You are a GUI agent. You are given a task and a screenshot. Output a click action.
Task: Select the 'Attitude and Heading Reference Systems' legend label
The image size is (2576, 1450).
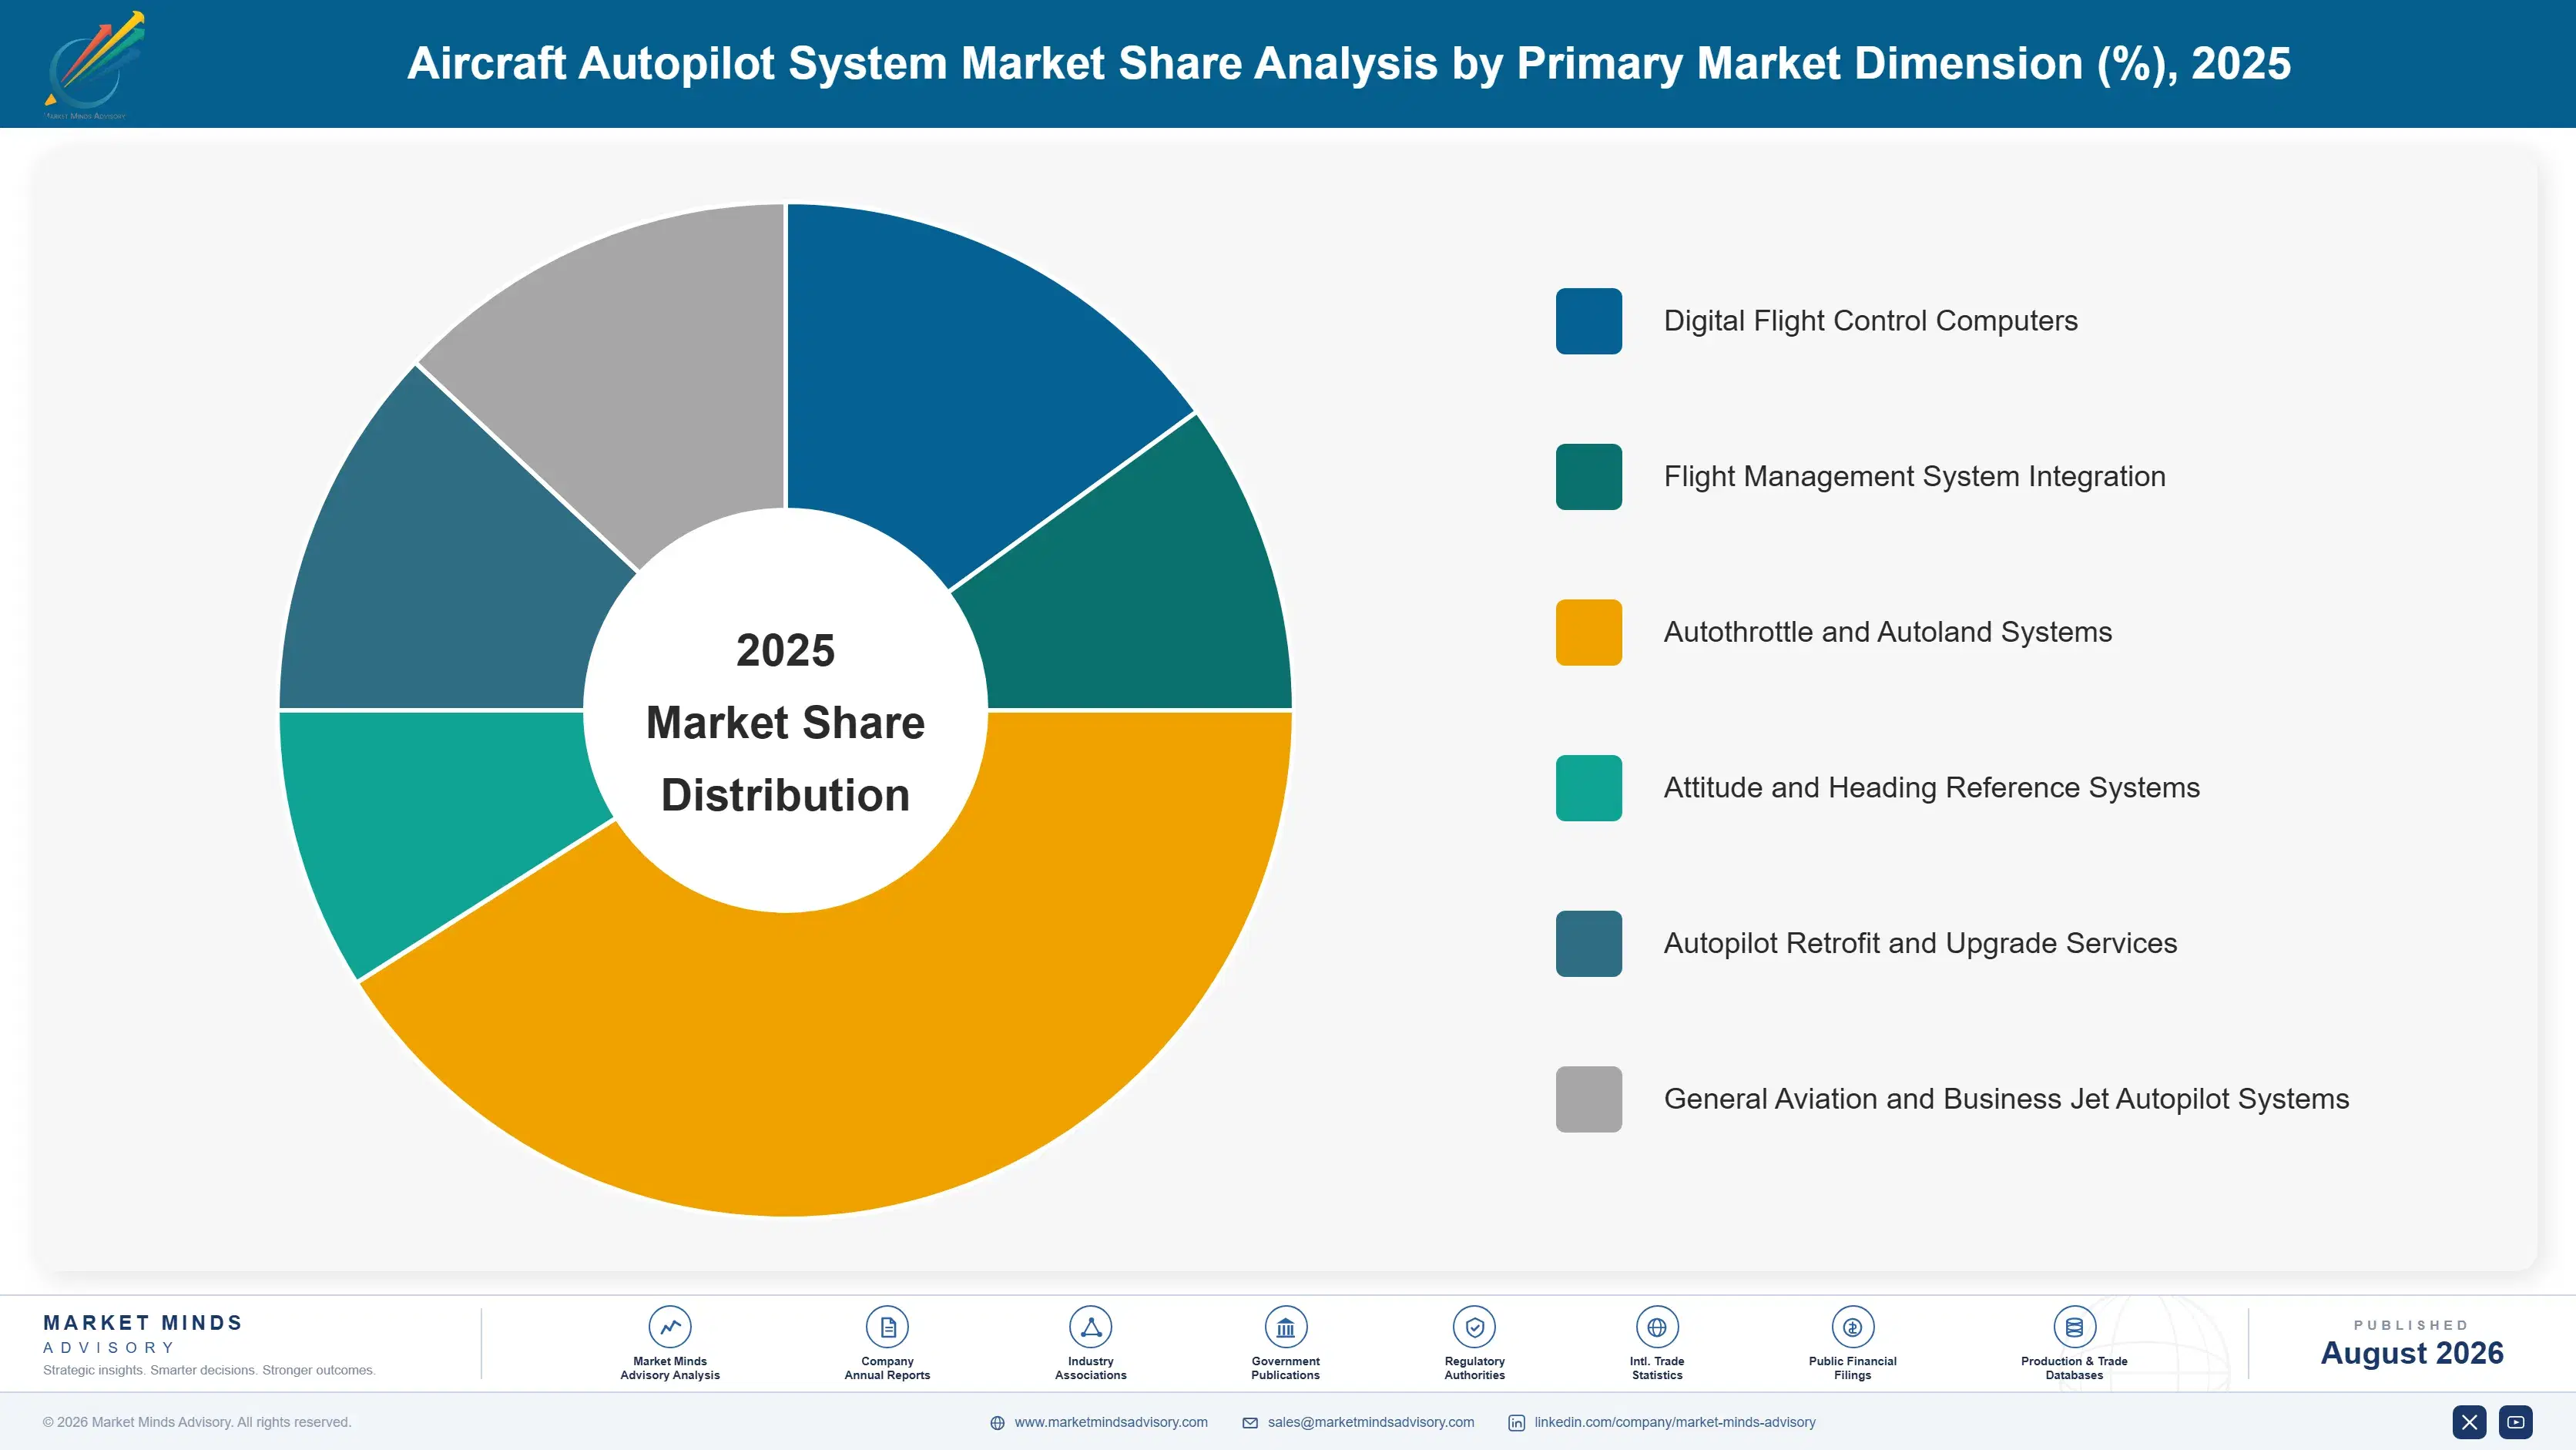click(x=1931, y=788)
